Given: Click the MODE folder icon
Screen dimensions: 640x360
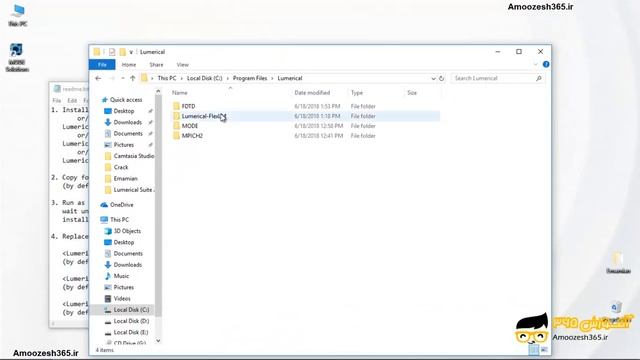Looking at the screenshot, I should 176,126.
